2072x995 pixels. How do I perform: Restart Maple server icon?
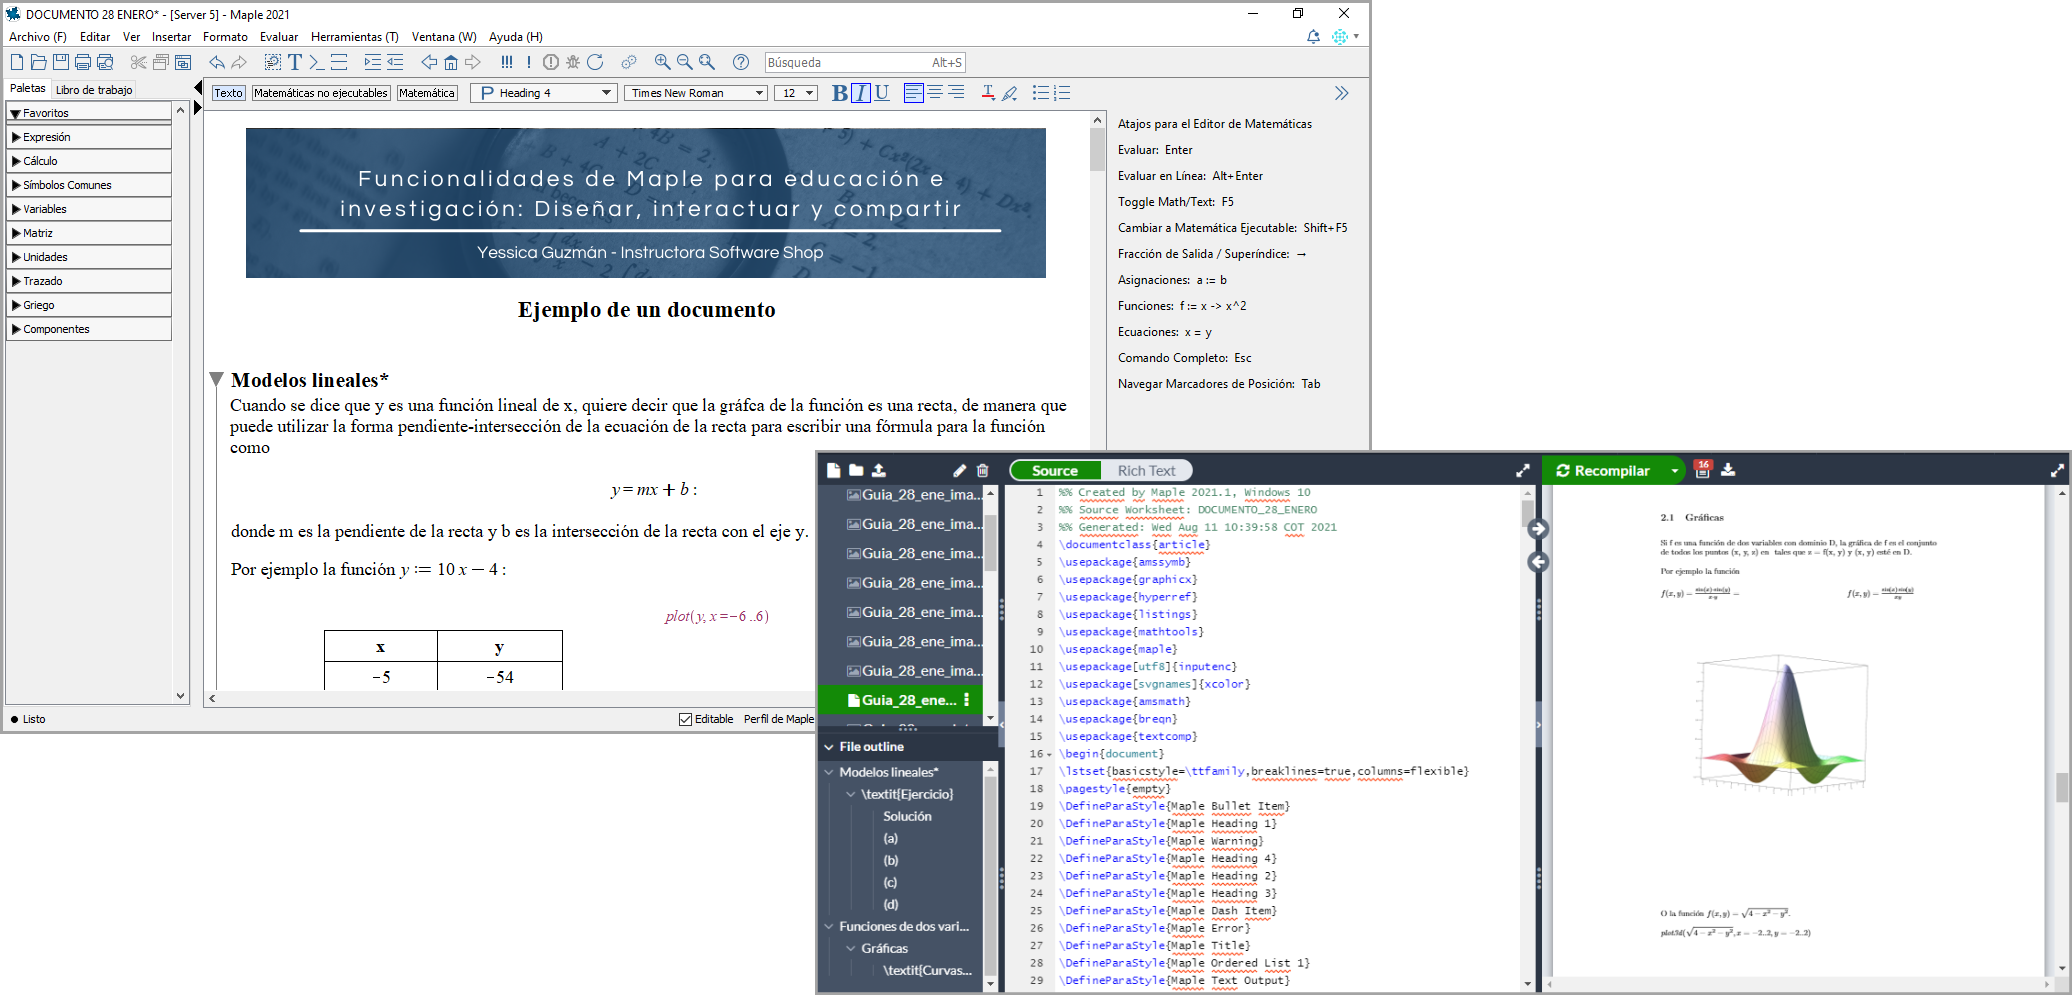pyautogui.click(x=595, y=62)
